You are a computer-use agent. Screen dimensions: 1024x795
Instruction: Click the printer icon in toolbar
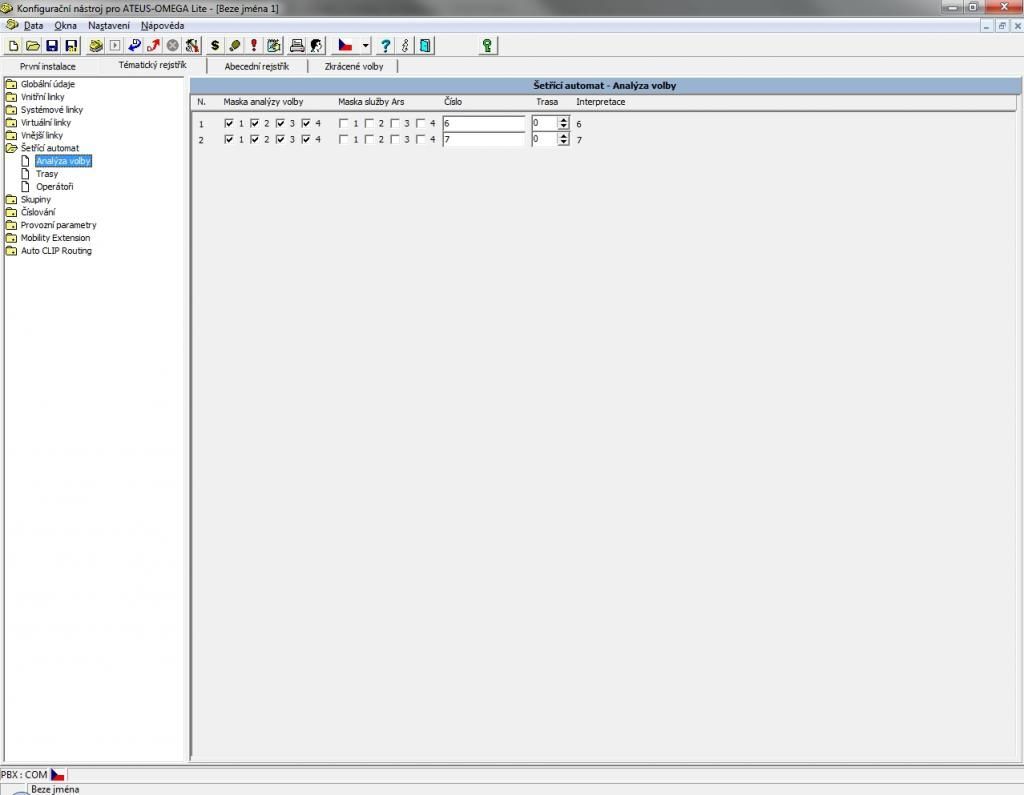[296, 45]
